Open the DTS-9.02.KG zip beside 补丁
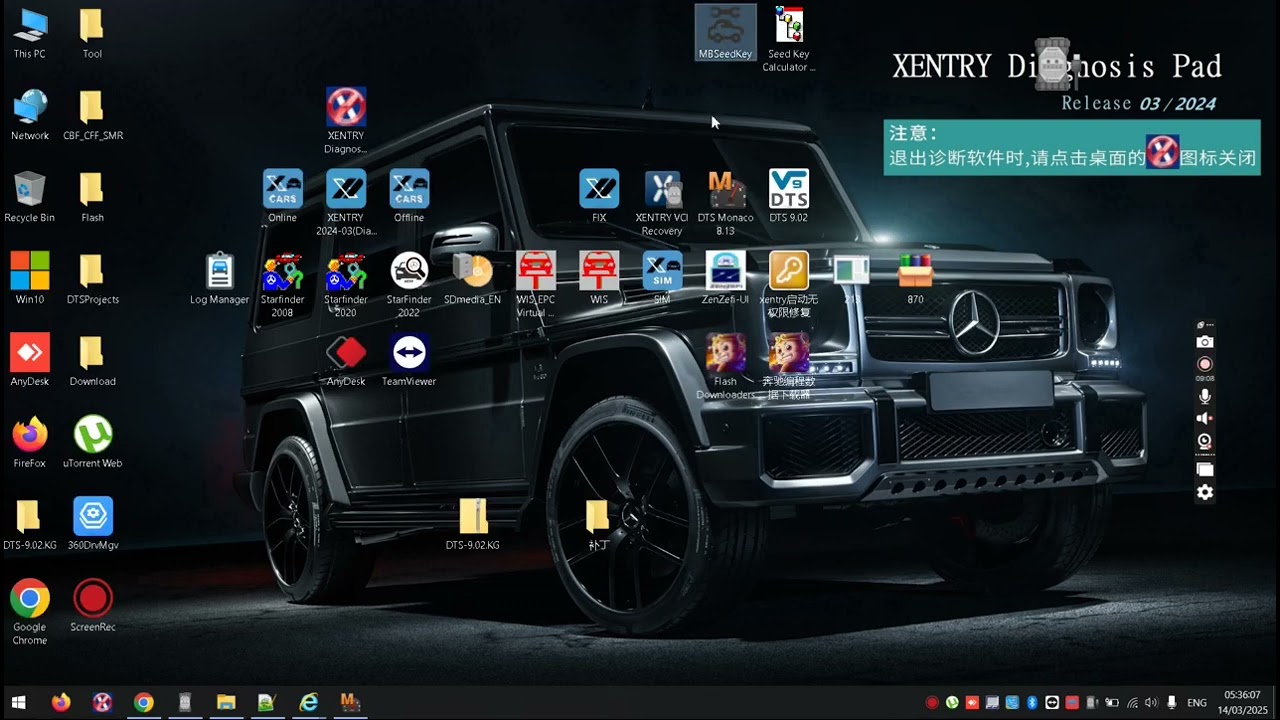The height and width of the screenshot is (720, 1280). click(473, 524)
